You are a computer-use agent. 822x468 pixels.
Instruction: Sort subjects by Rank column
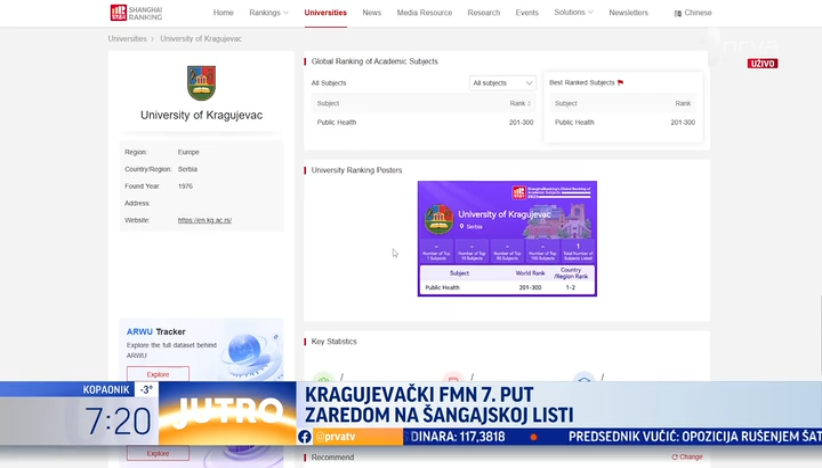(x=520, y=103)
